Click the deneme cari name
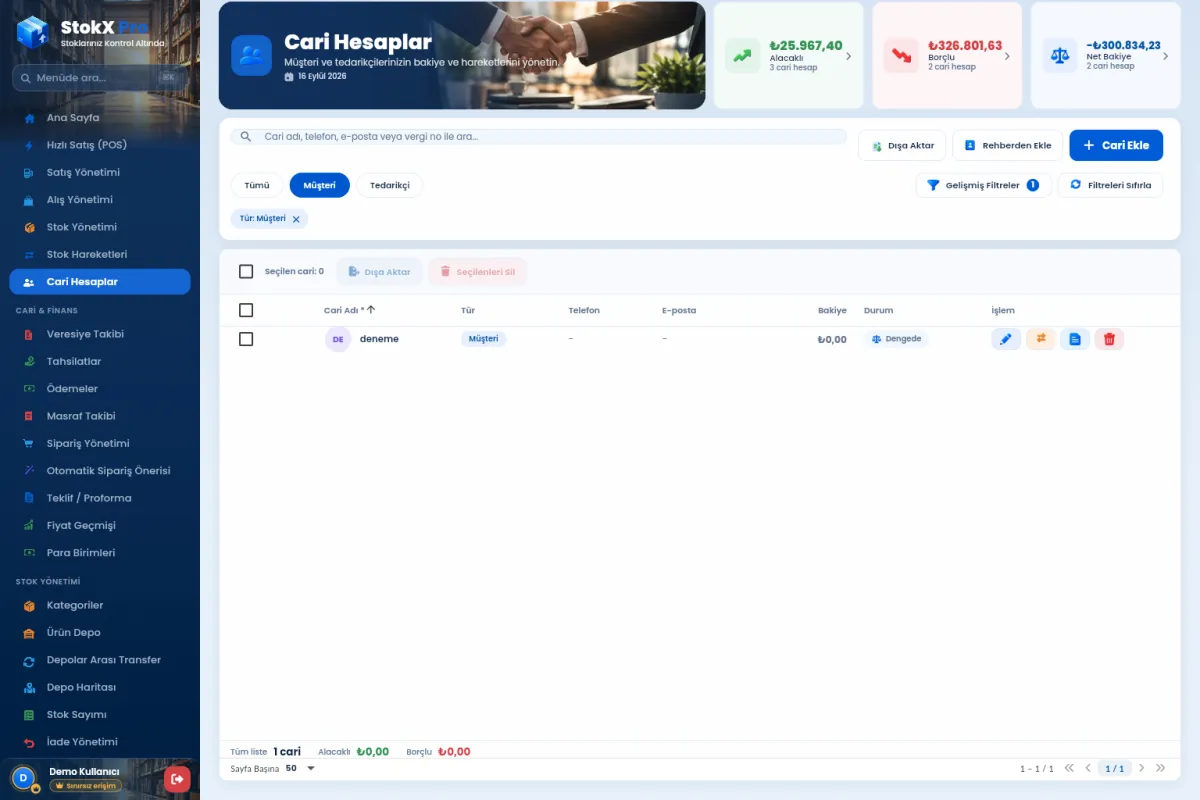The image size is (1200, 800). (x=379, y=339)
